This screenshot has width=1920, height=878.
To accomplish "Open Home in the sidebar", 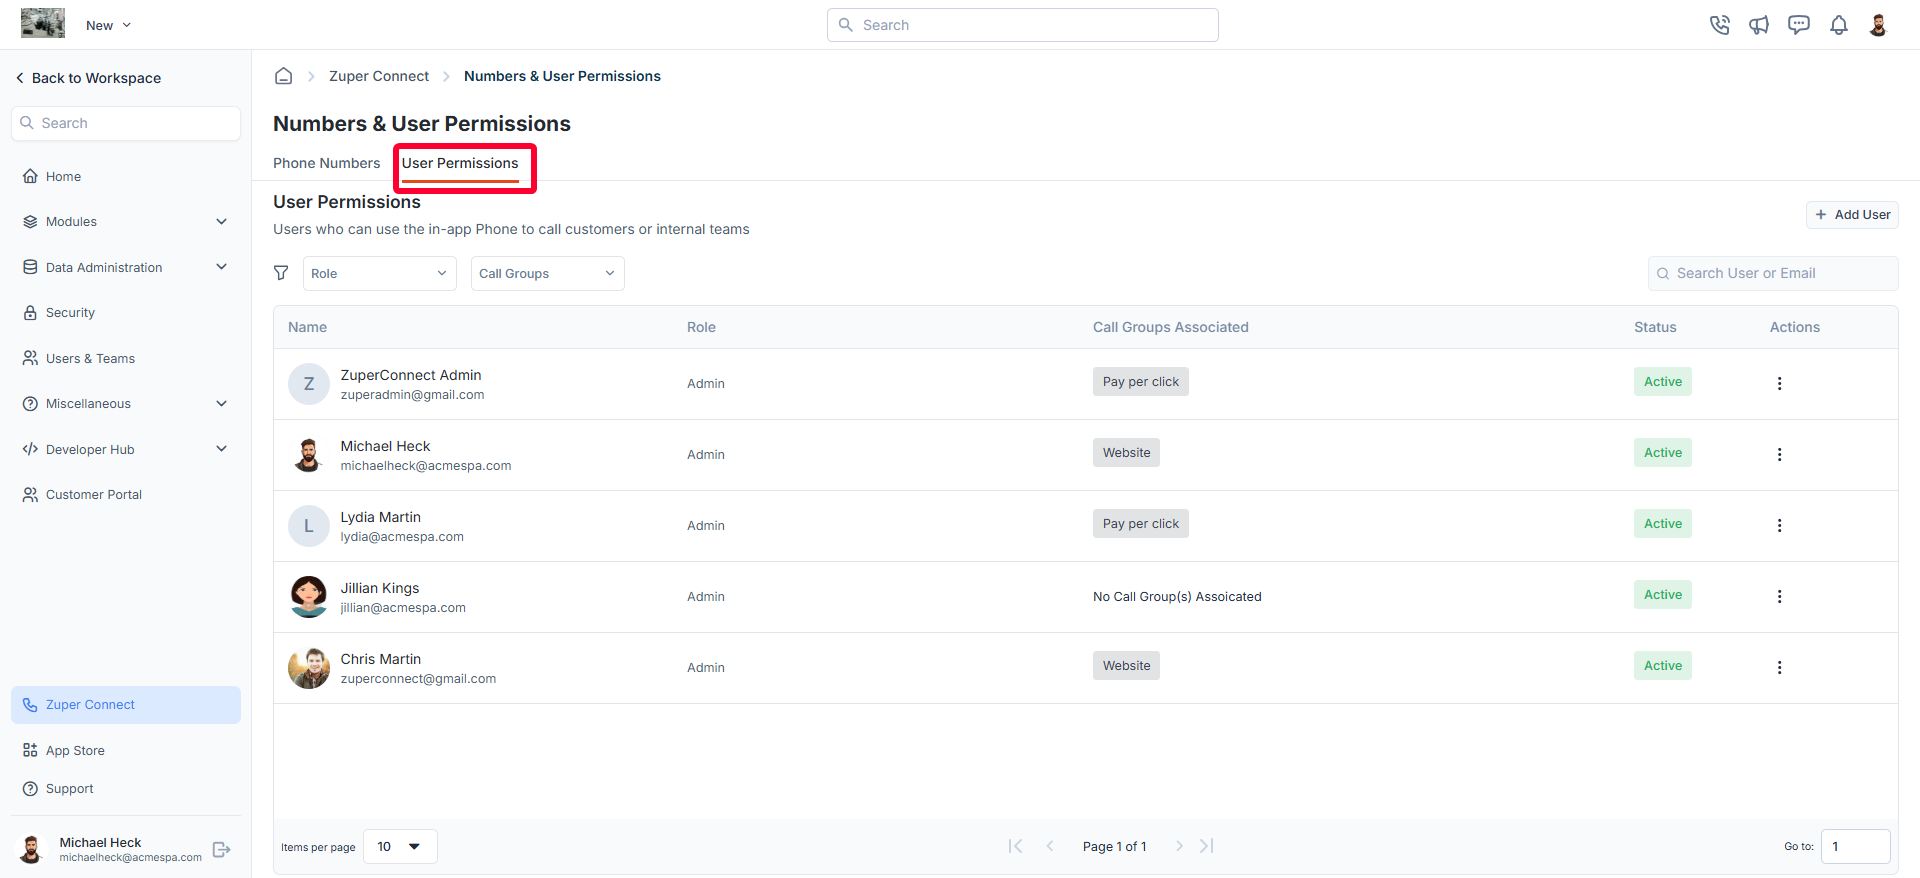I will 63,176.
